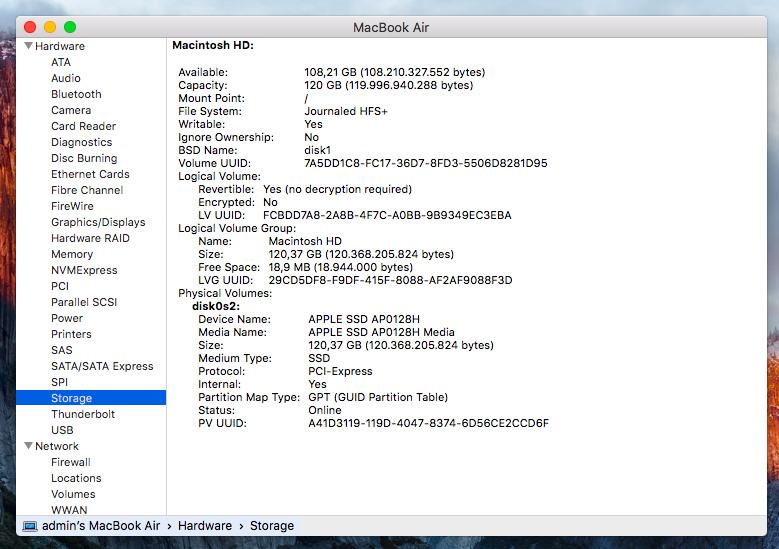The image size is (779, 549).
Task: Close the MacBook Air window
Action: (x=30, y=27)
